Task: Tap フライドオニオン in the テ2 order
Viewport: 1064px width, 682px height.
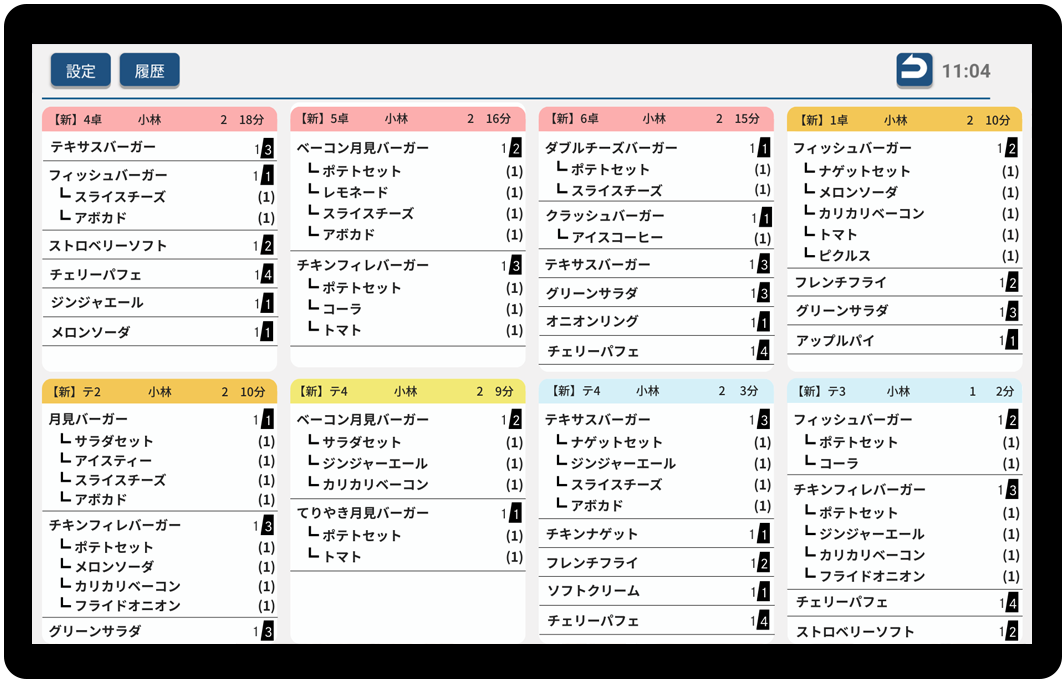Action: click(x=159, y=605)
